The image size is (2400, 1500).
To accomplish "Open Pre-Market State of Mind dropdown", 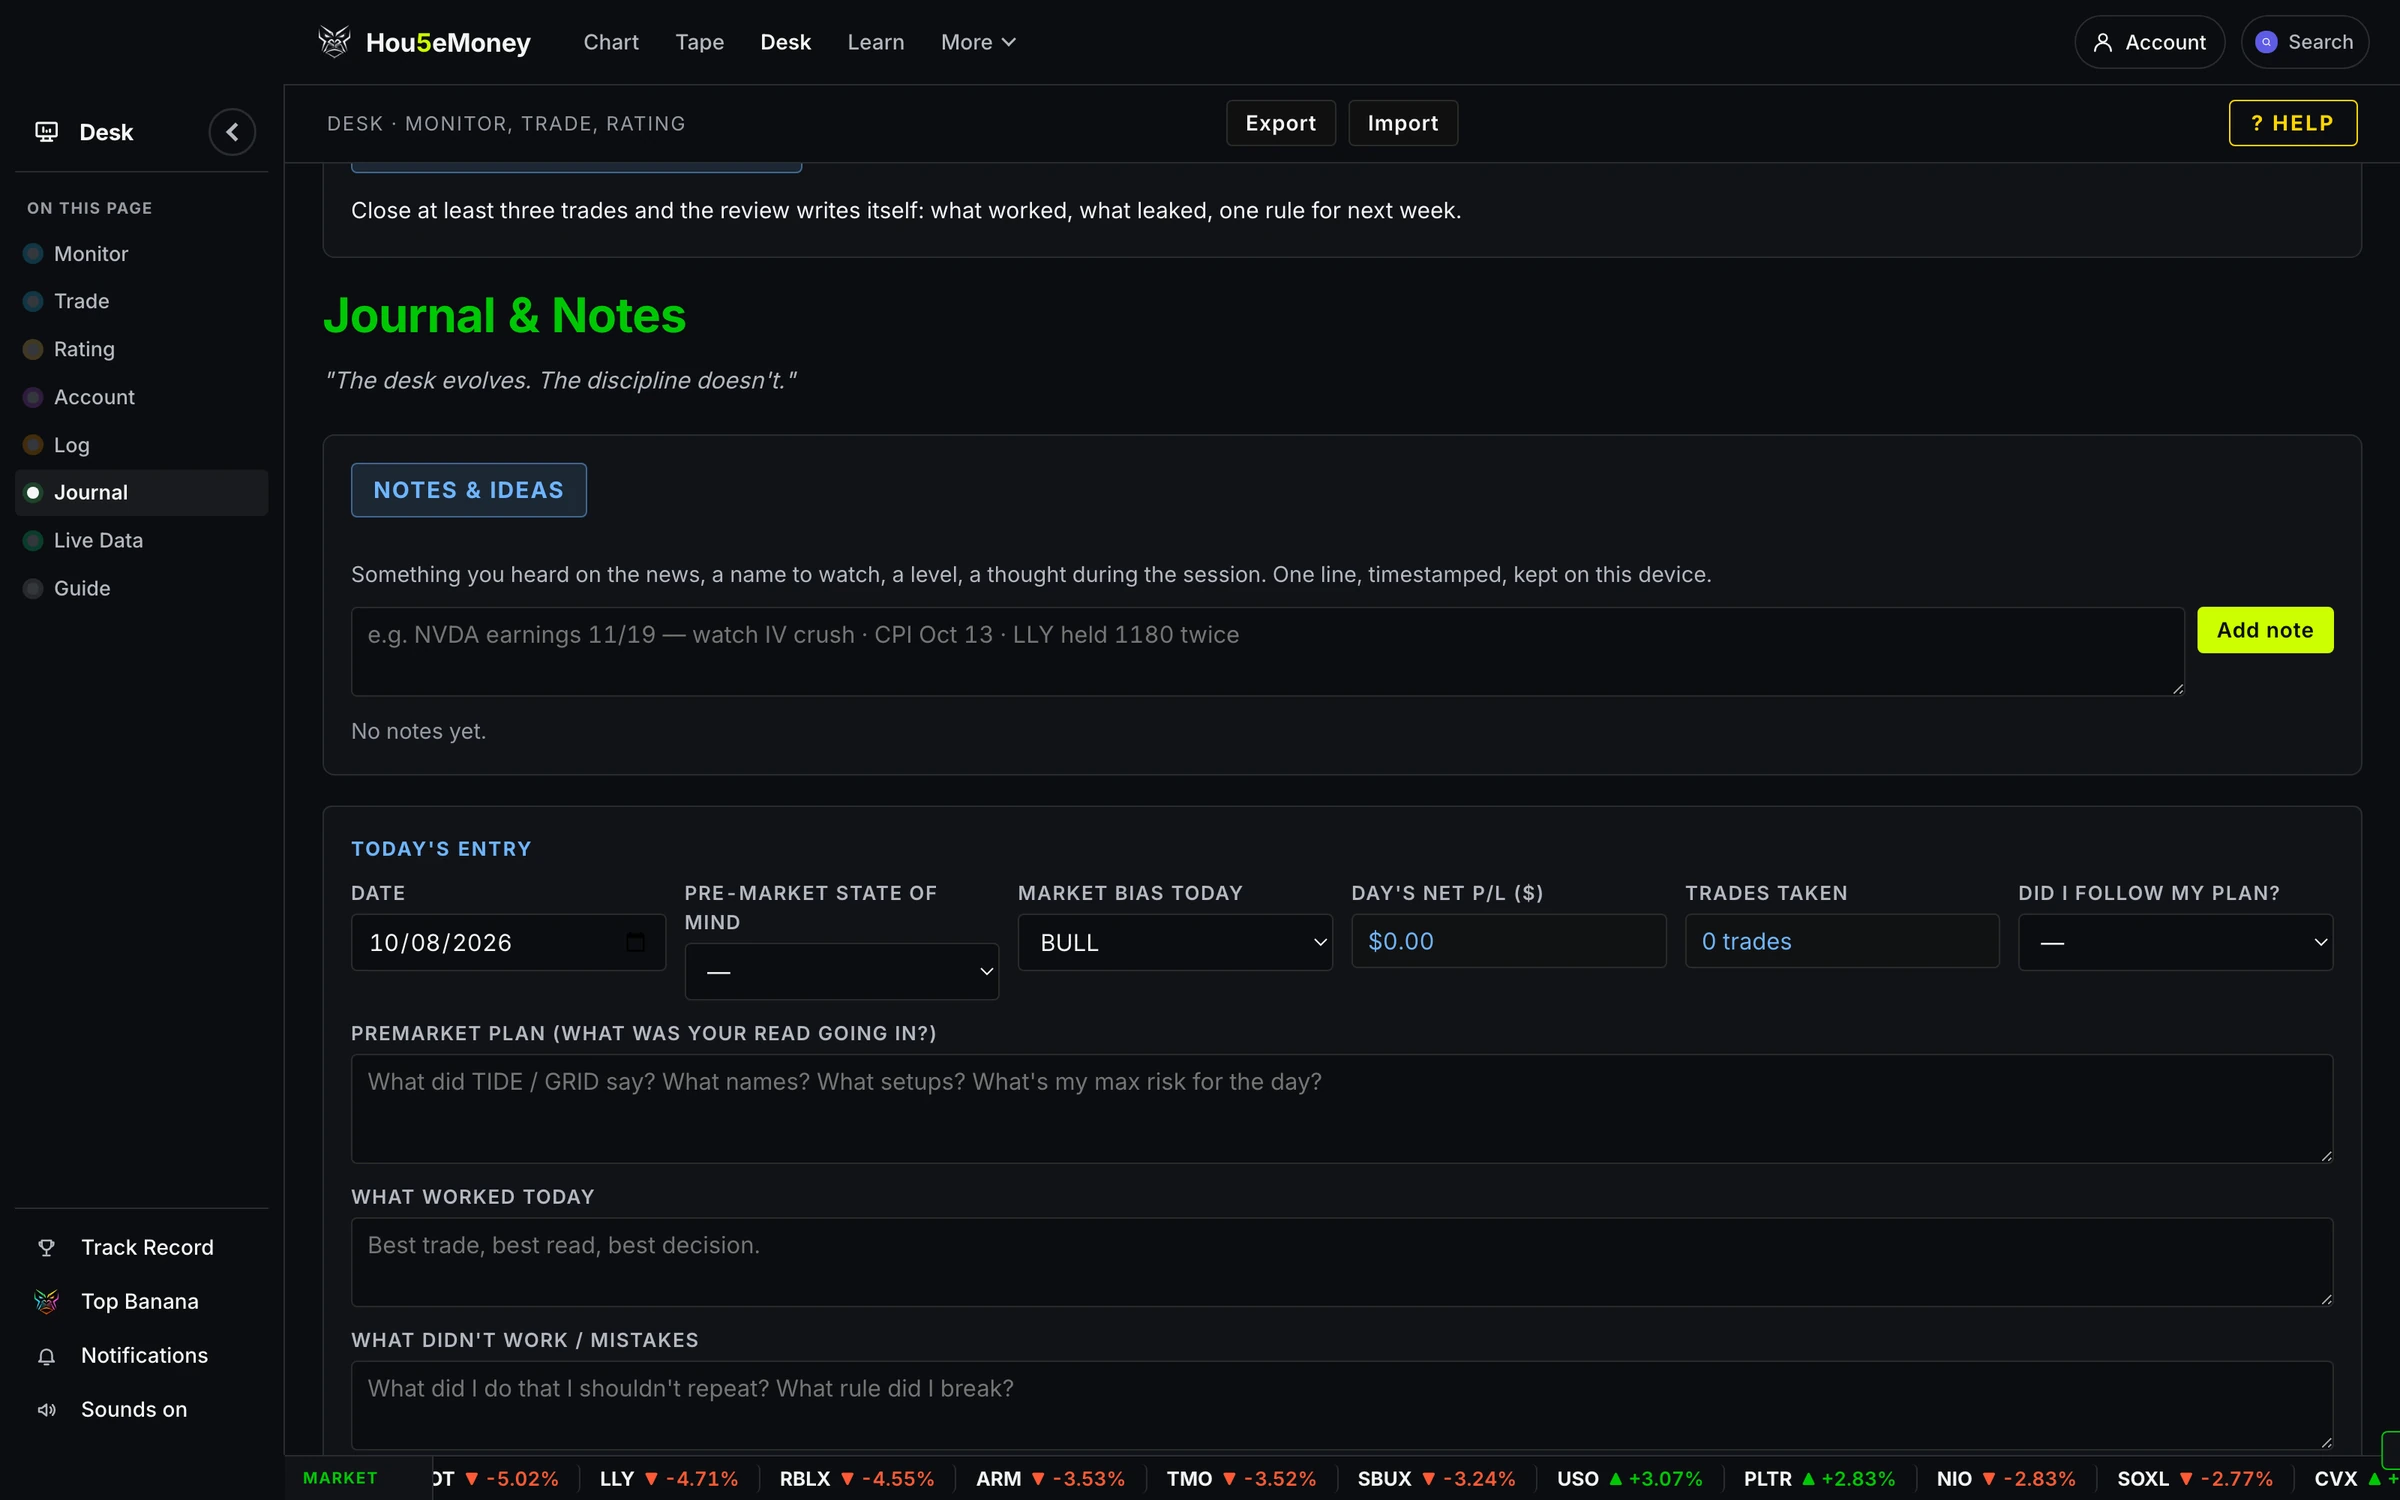I will click(x=842, y=971).
